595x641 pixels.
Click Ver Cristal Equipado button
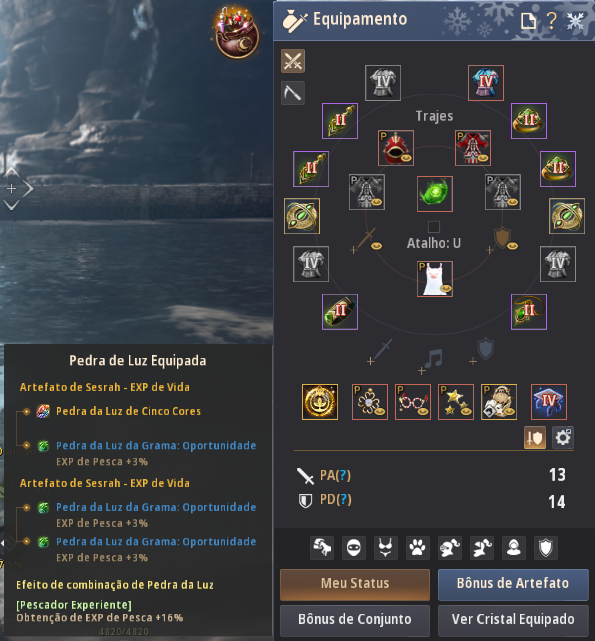tap(513, 619)
